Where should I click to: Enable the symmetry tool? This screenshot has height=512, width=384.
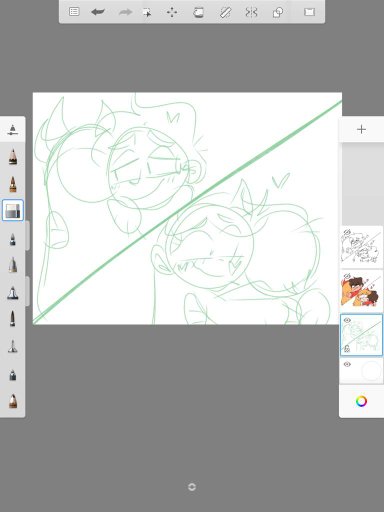pyautogui.click(x=251, y=12)
